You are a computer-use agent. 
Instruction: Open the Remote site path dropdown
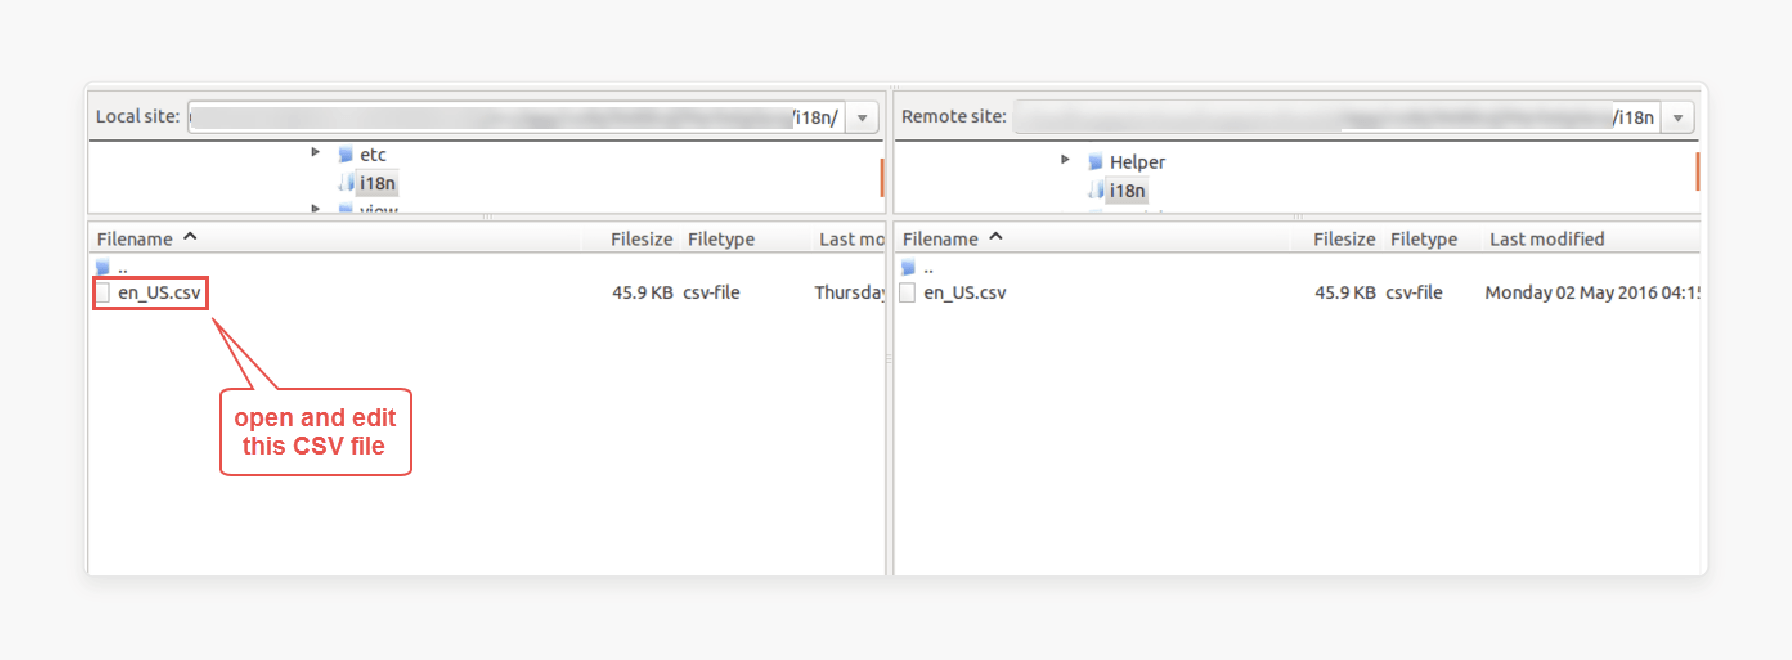click(x=1678, y=117)
